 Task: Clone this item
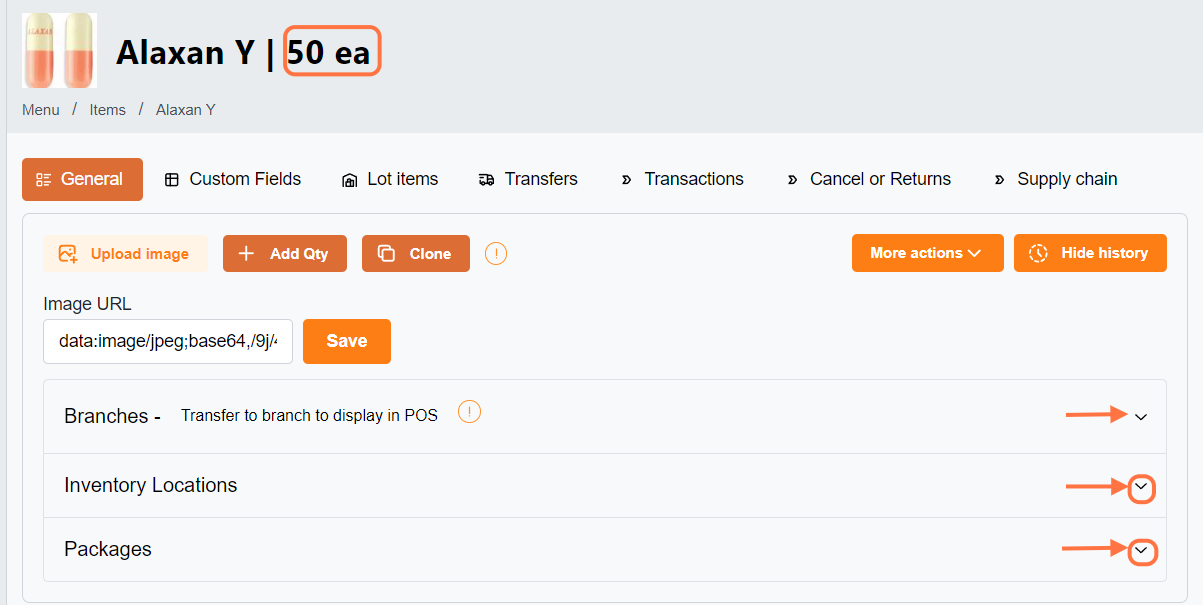(416, 254)
